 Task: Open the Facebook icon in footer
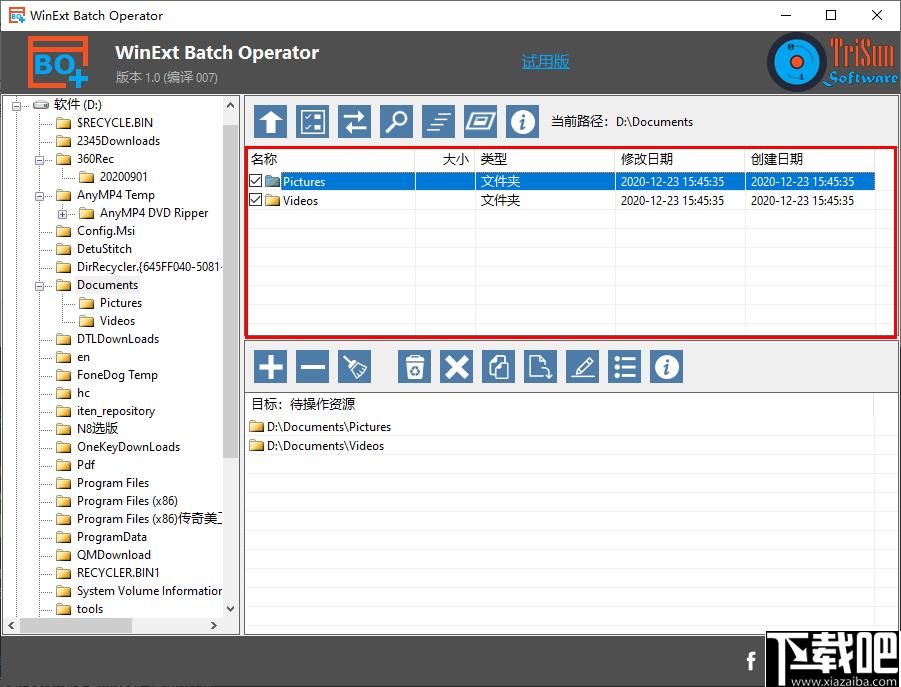(x=750, y=661)
